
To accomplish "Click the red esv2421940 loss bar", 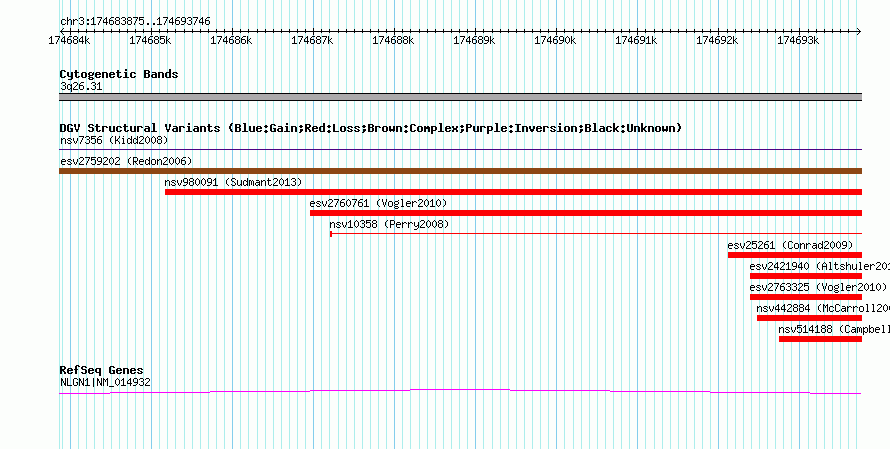I will click(x=806, y=276).
